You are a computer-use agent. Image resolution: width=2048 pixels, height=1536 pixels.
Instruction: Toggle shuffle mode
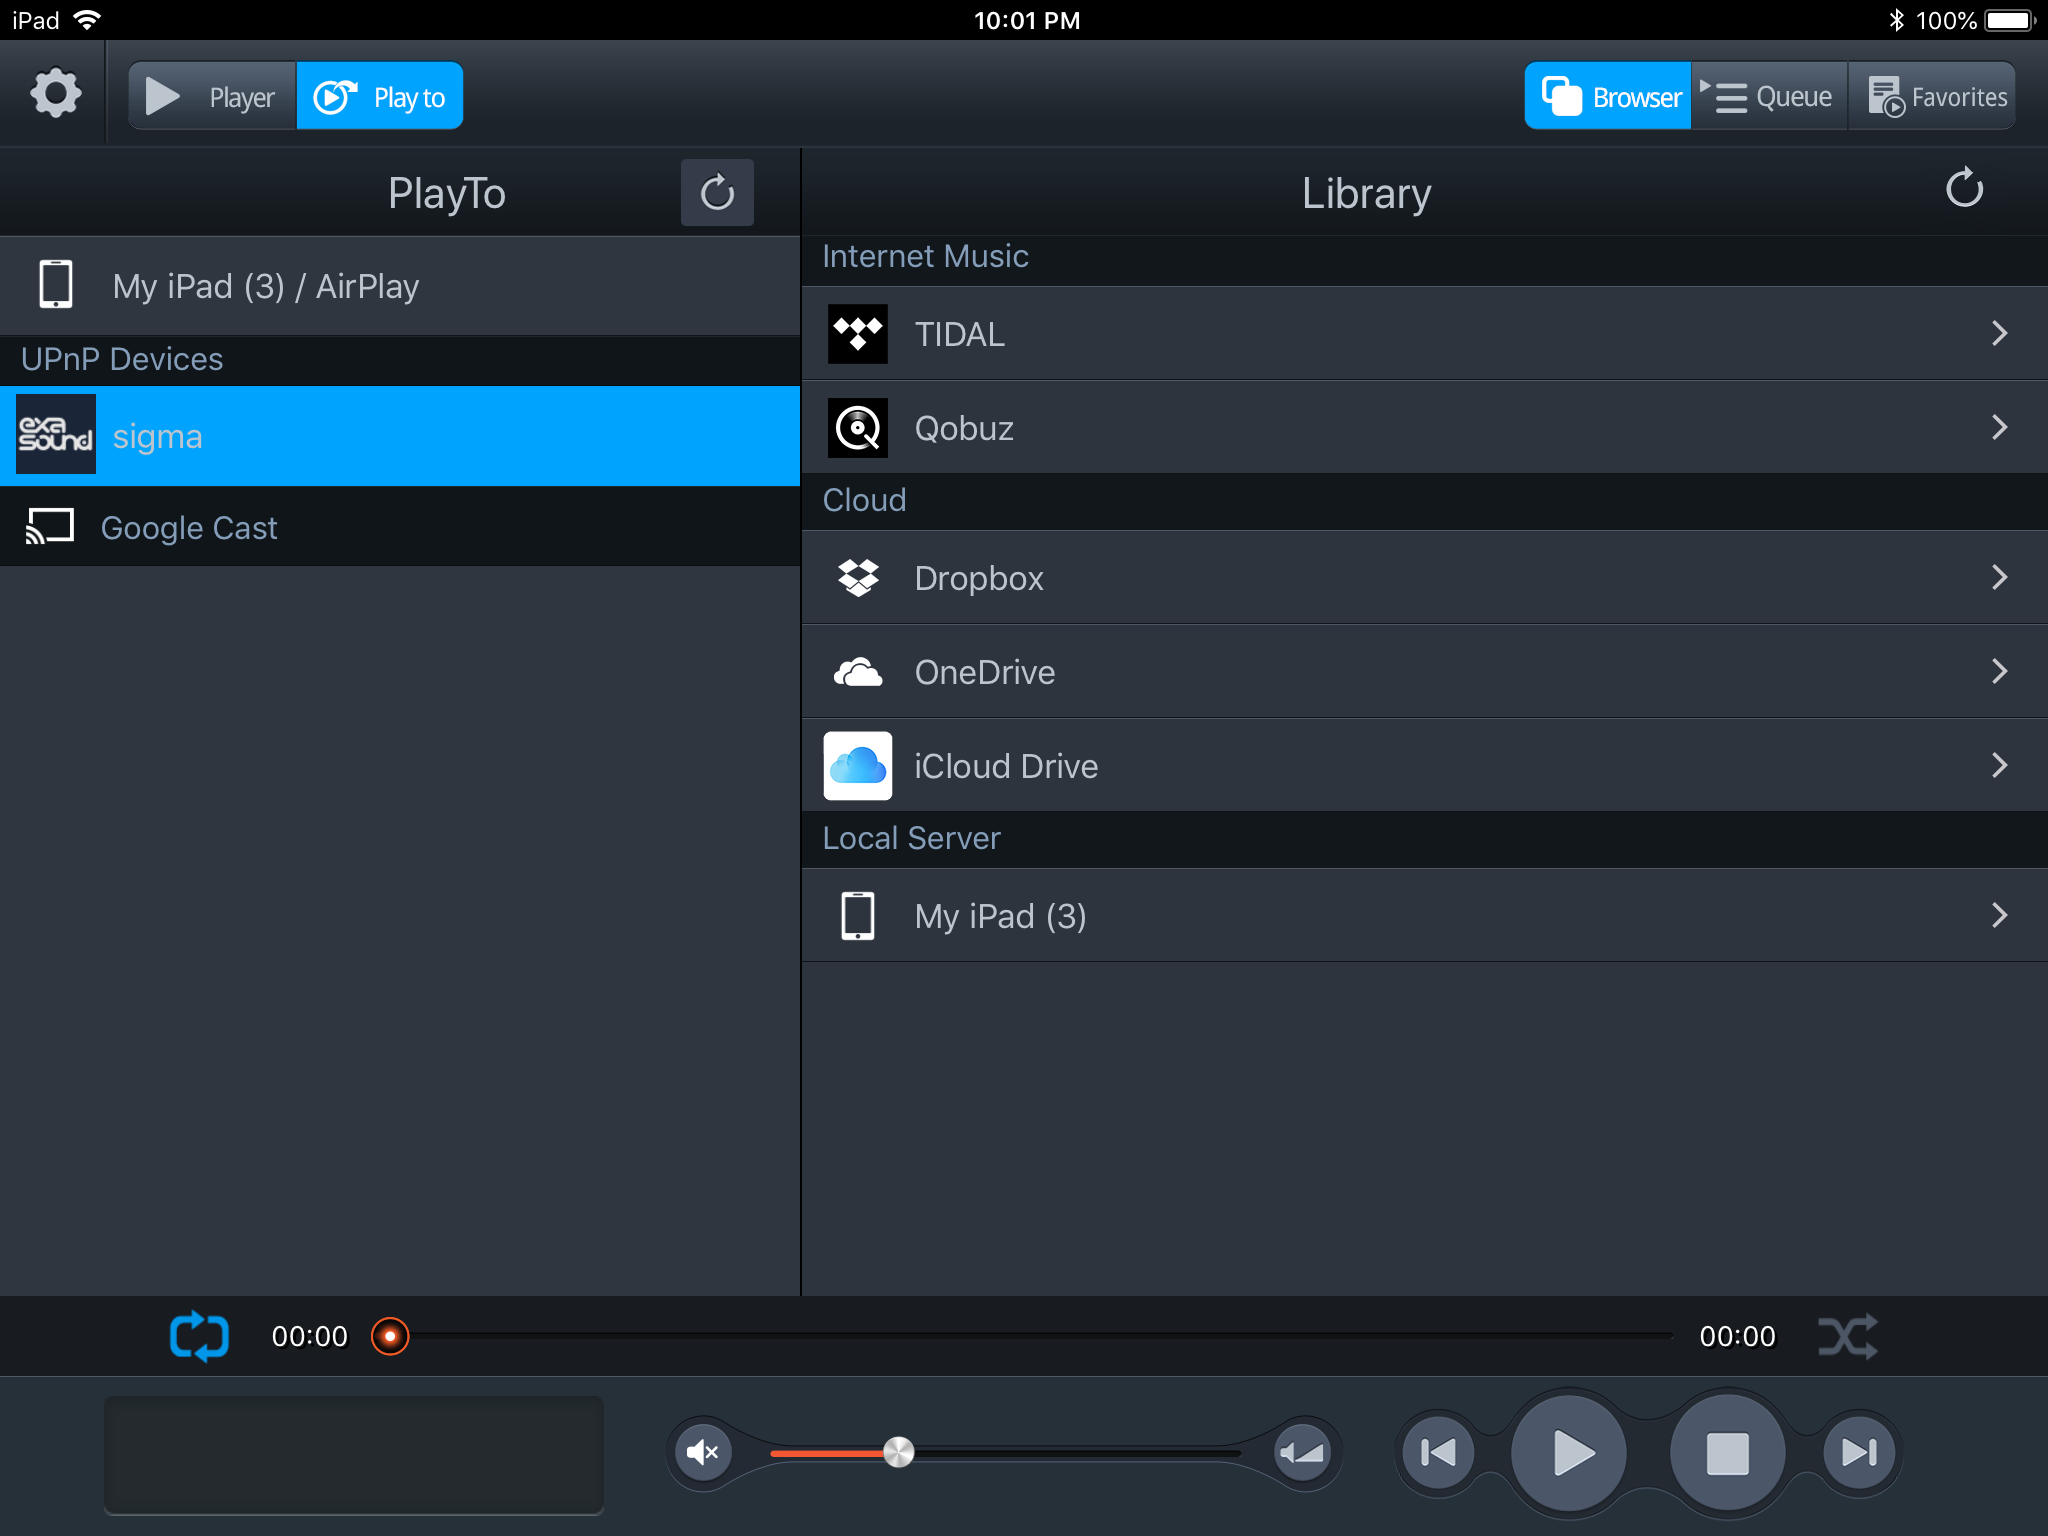tap(1847, 1336)
